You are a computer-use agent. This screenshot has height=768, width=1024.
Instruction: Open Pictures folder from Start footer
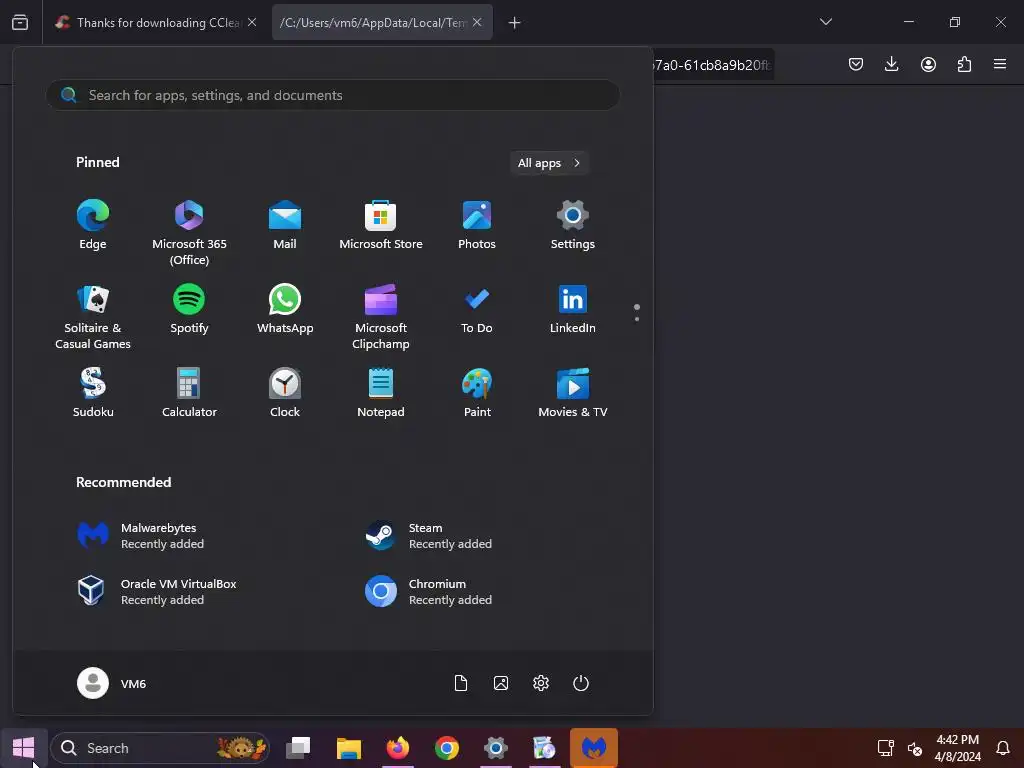click(x=501, y=683)
